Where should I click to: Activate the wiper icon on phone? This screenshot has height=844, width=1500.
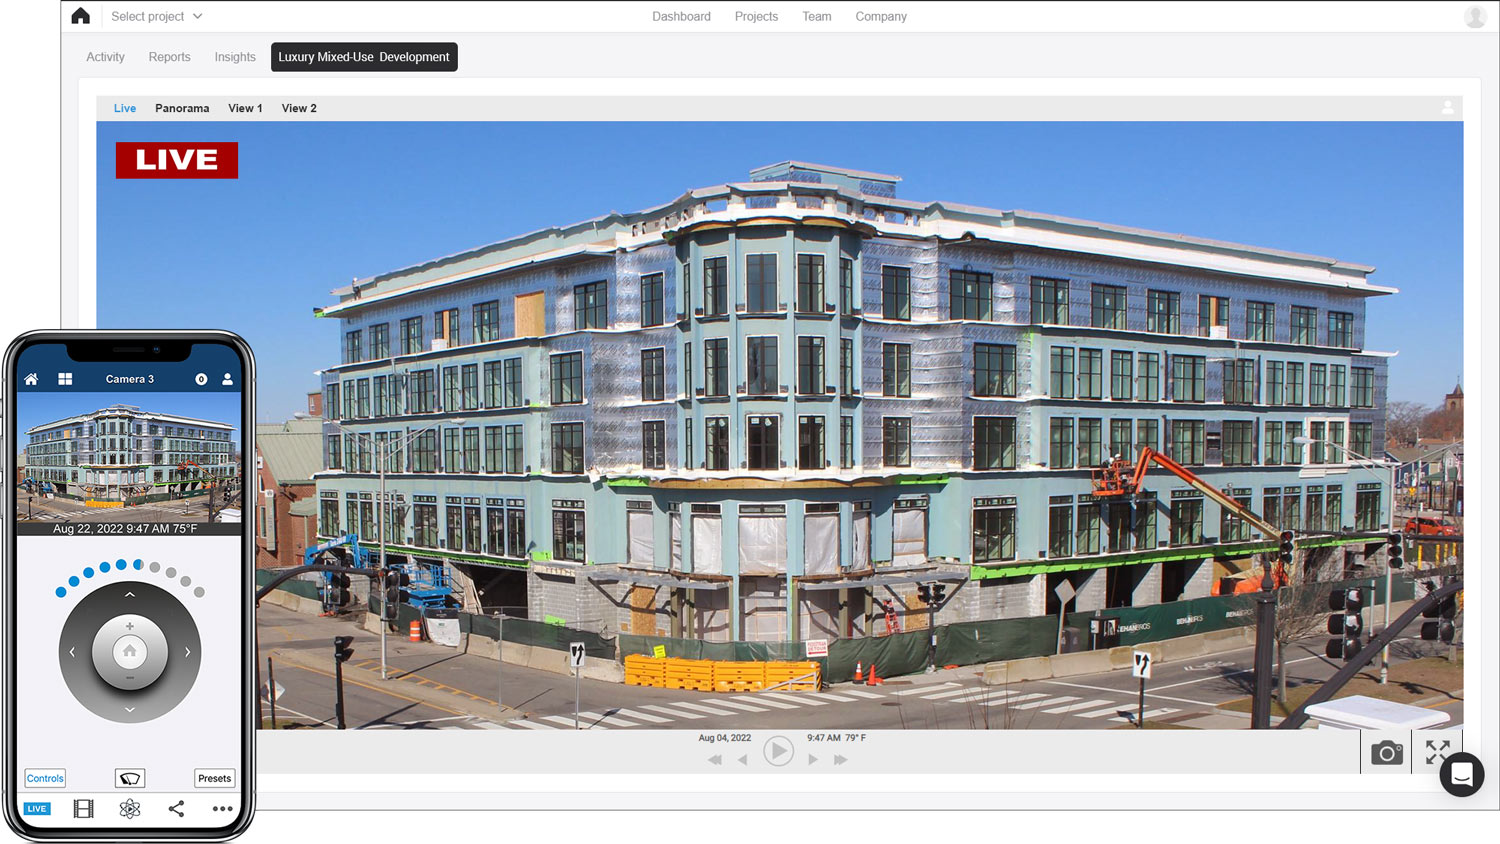(130, 778)
